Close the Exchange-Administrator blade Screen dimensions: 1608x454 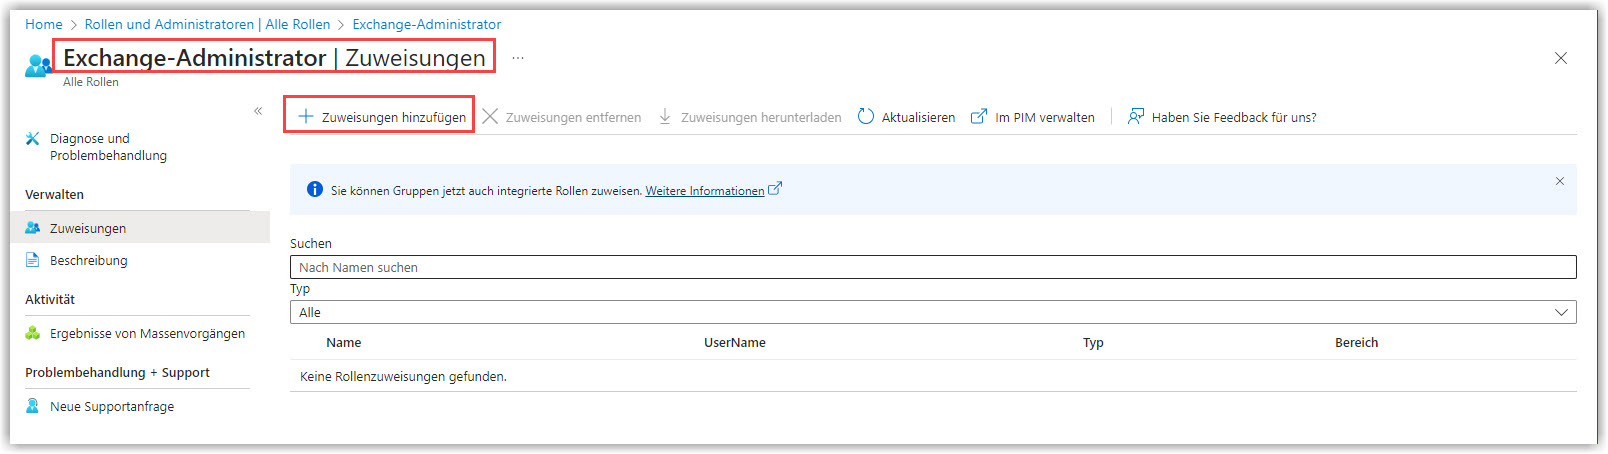tap(1561, 58)
